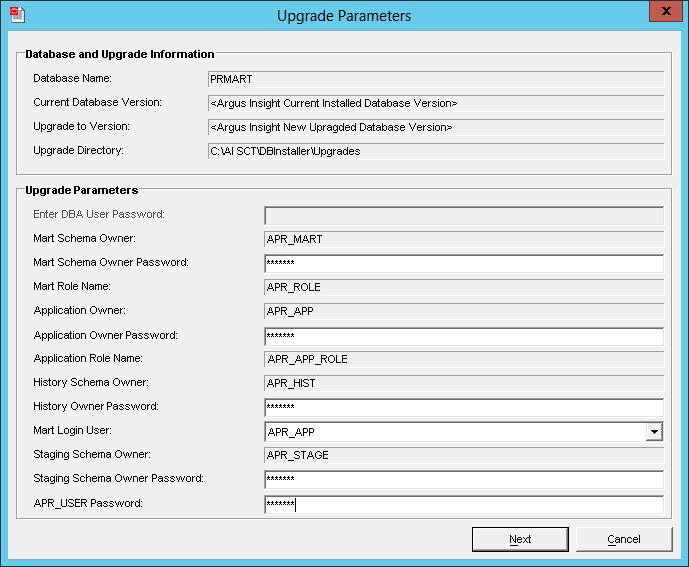Screen dimensions: 689x567
Task: Focus the Mart Schema Owner Password field
Action: [x=464, y=263]
